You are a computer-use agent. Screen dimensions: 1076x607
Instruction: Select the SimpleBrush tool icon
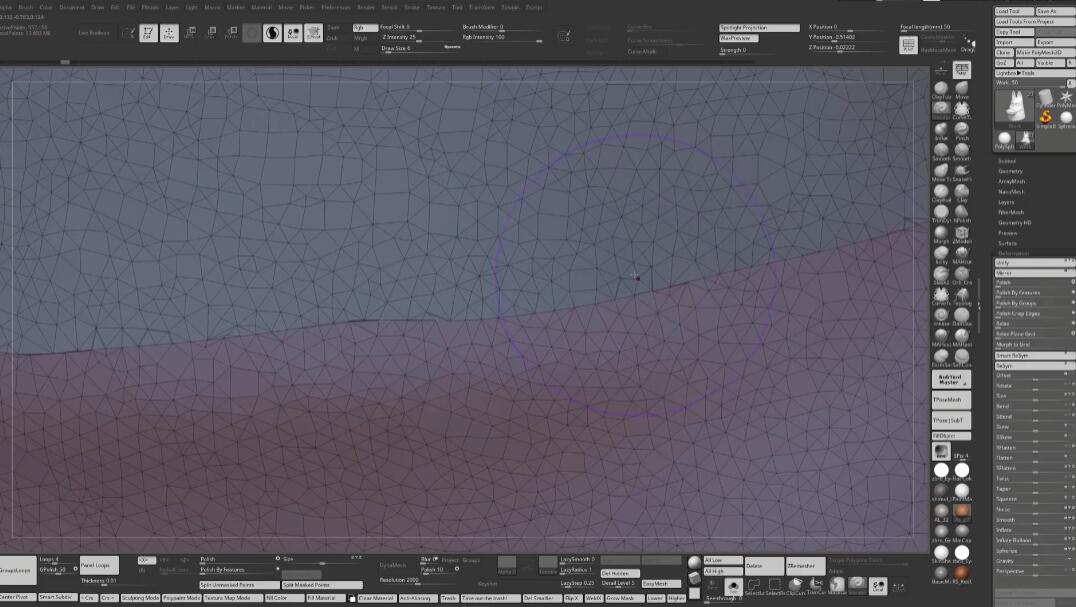point(1045,118)
